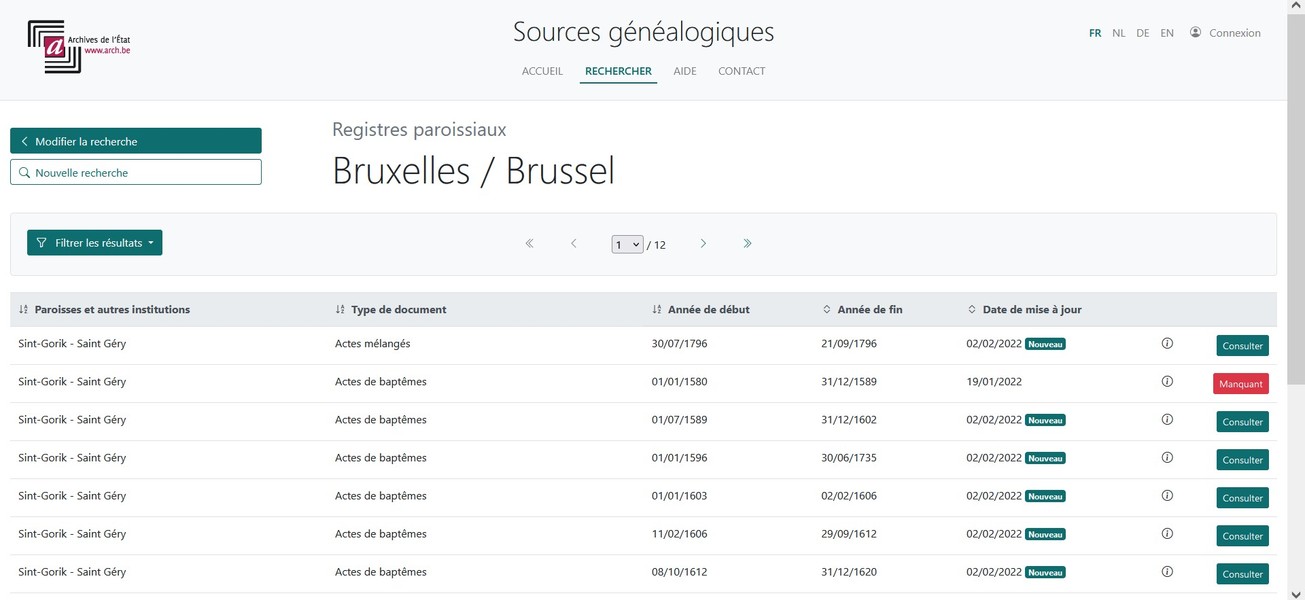
Task: Open Filtrer les résultats dropdown
Action: point(94,243)
